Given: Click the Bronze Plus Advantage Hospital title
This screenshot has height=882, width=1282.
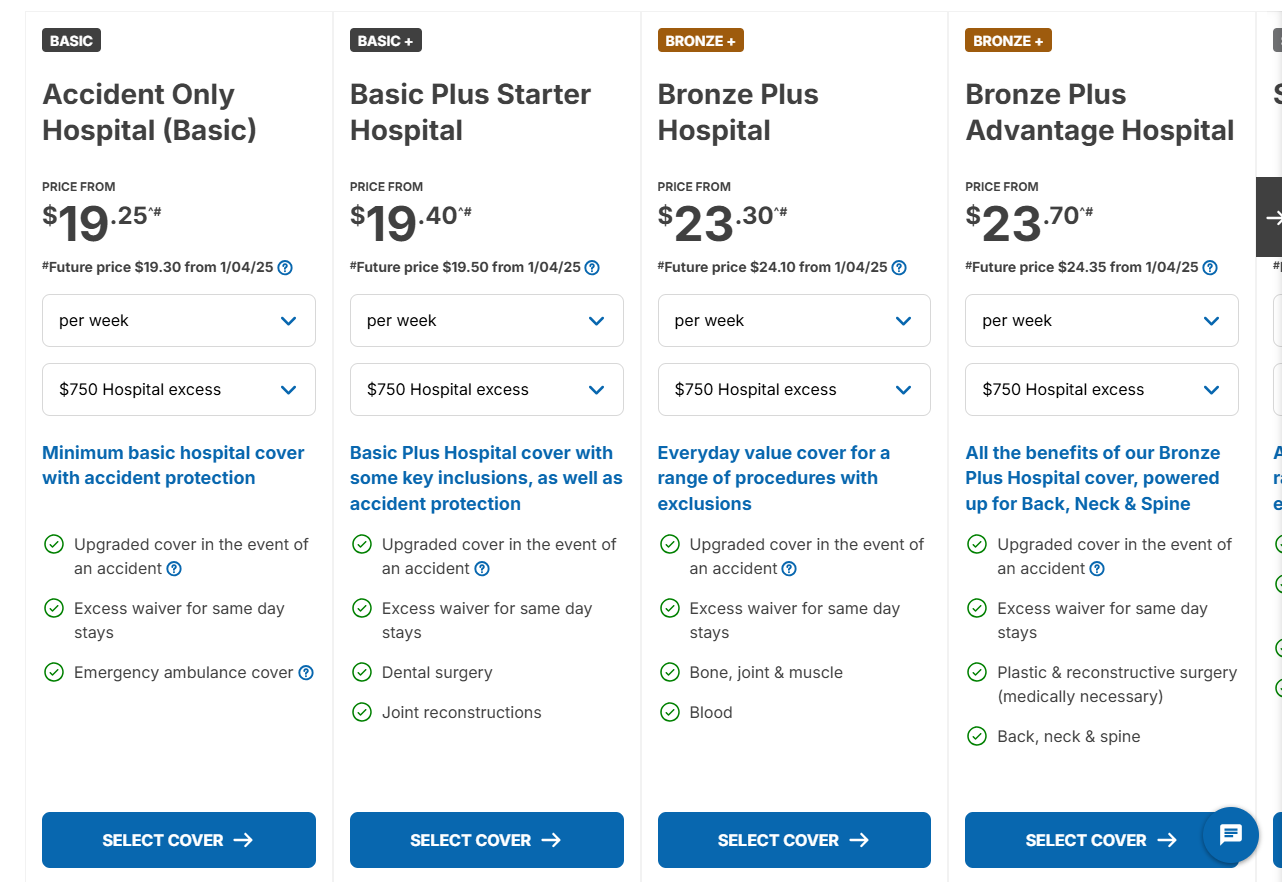Looking at the screenshot, I should point(1100,112).
